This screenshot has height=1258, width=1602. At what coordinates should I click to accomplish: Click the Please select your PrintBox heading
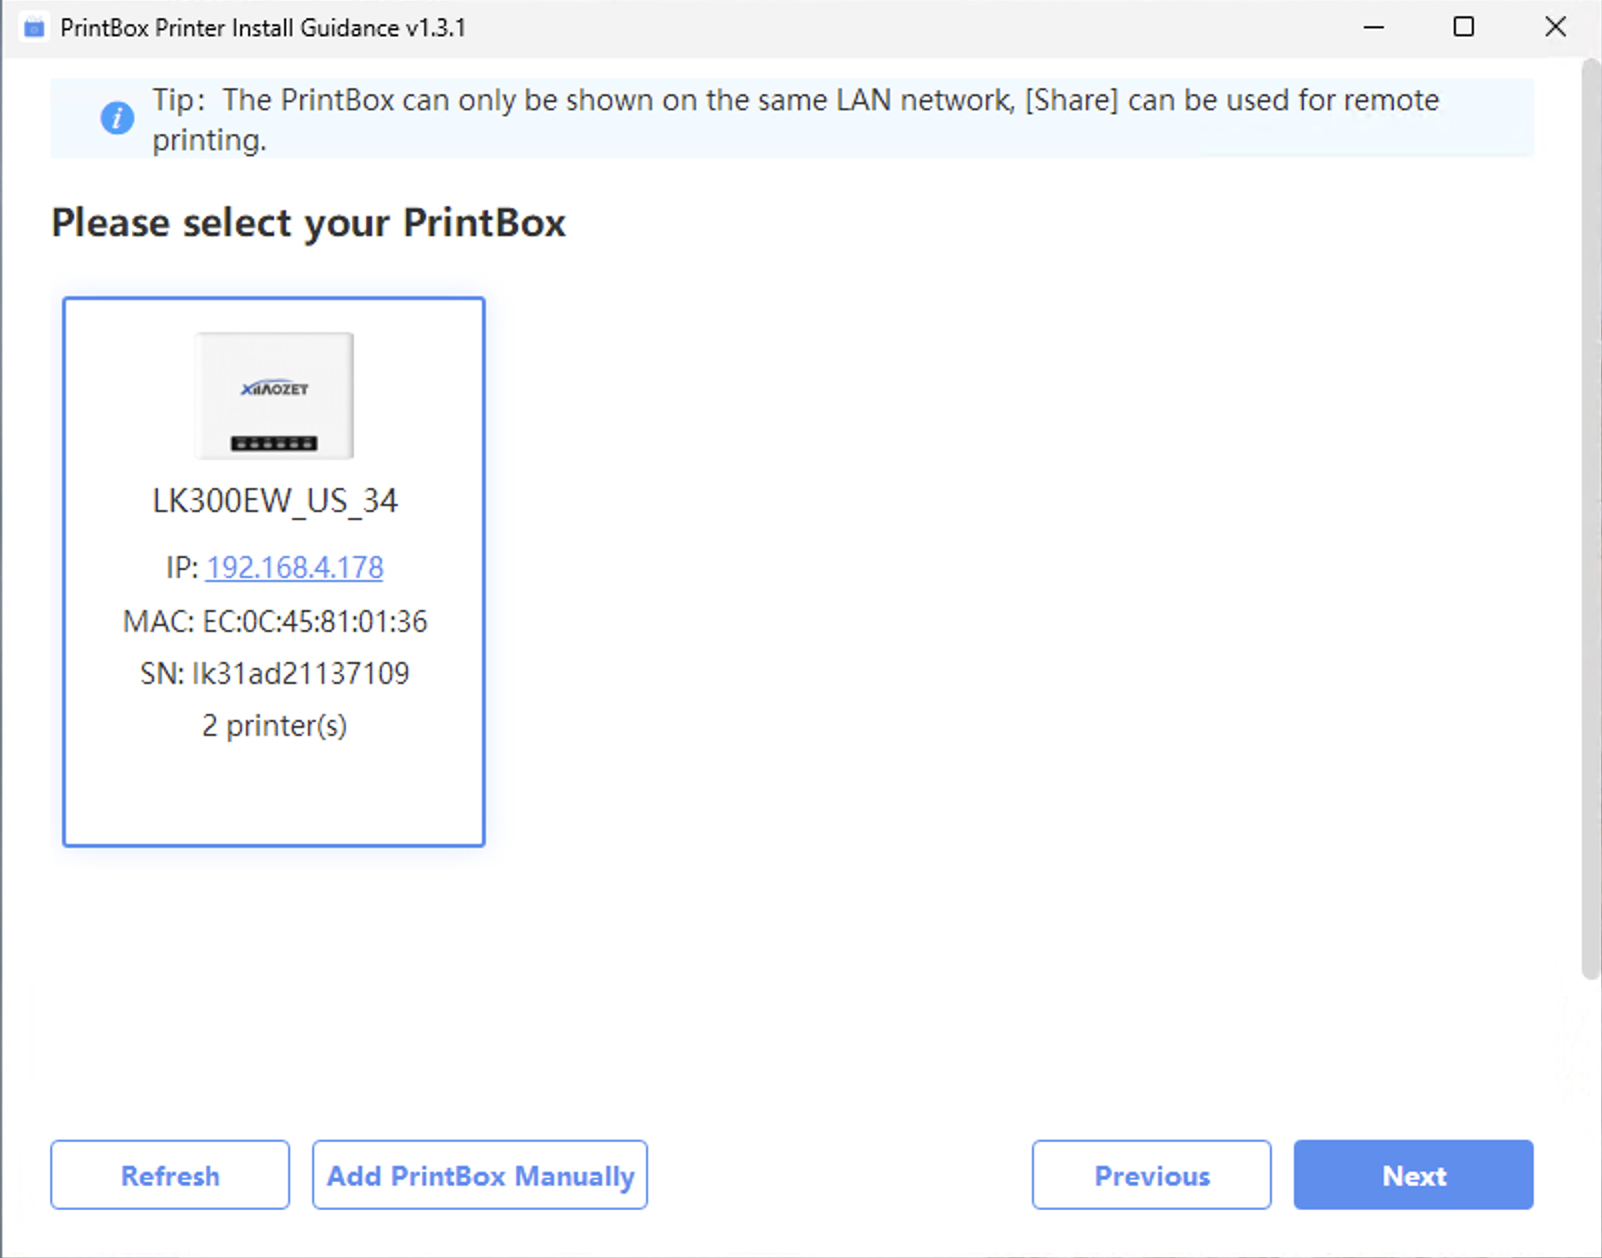[x=309, y=222]
